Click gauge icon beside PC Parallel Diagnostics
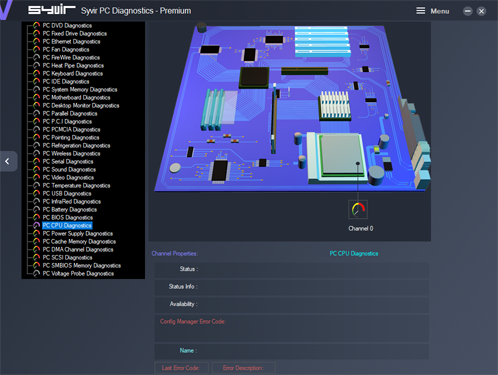 pos(36,113)
